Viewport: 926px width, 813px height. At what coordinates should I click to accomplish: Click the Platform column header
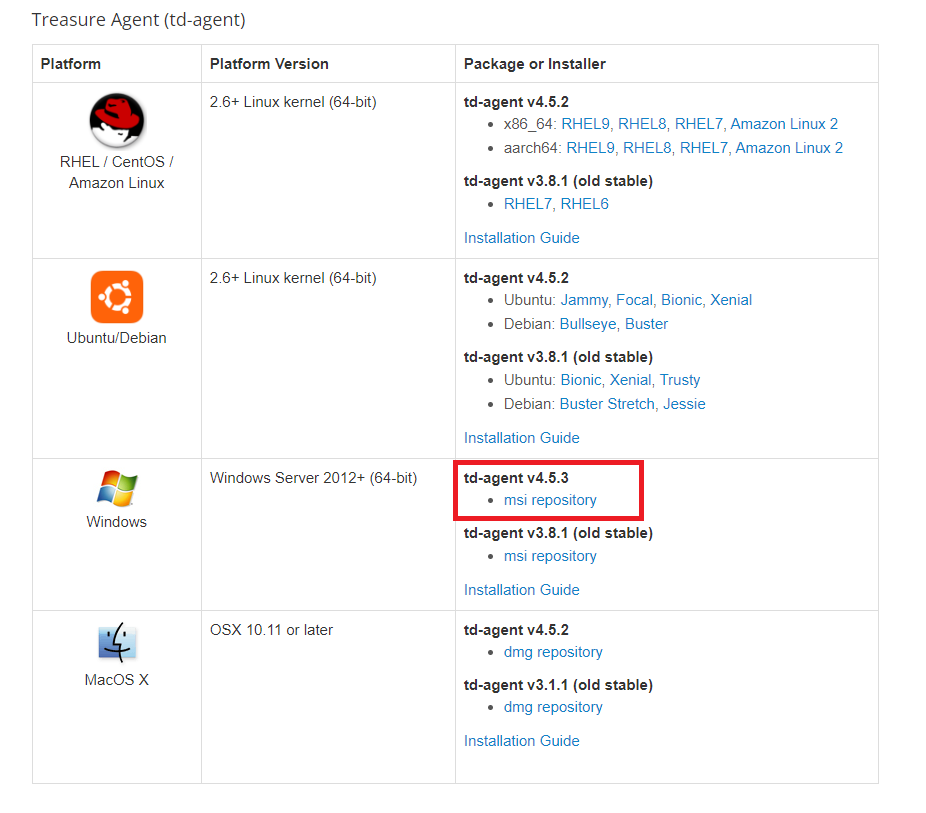tap(70, 64)
